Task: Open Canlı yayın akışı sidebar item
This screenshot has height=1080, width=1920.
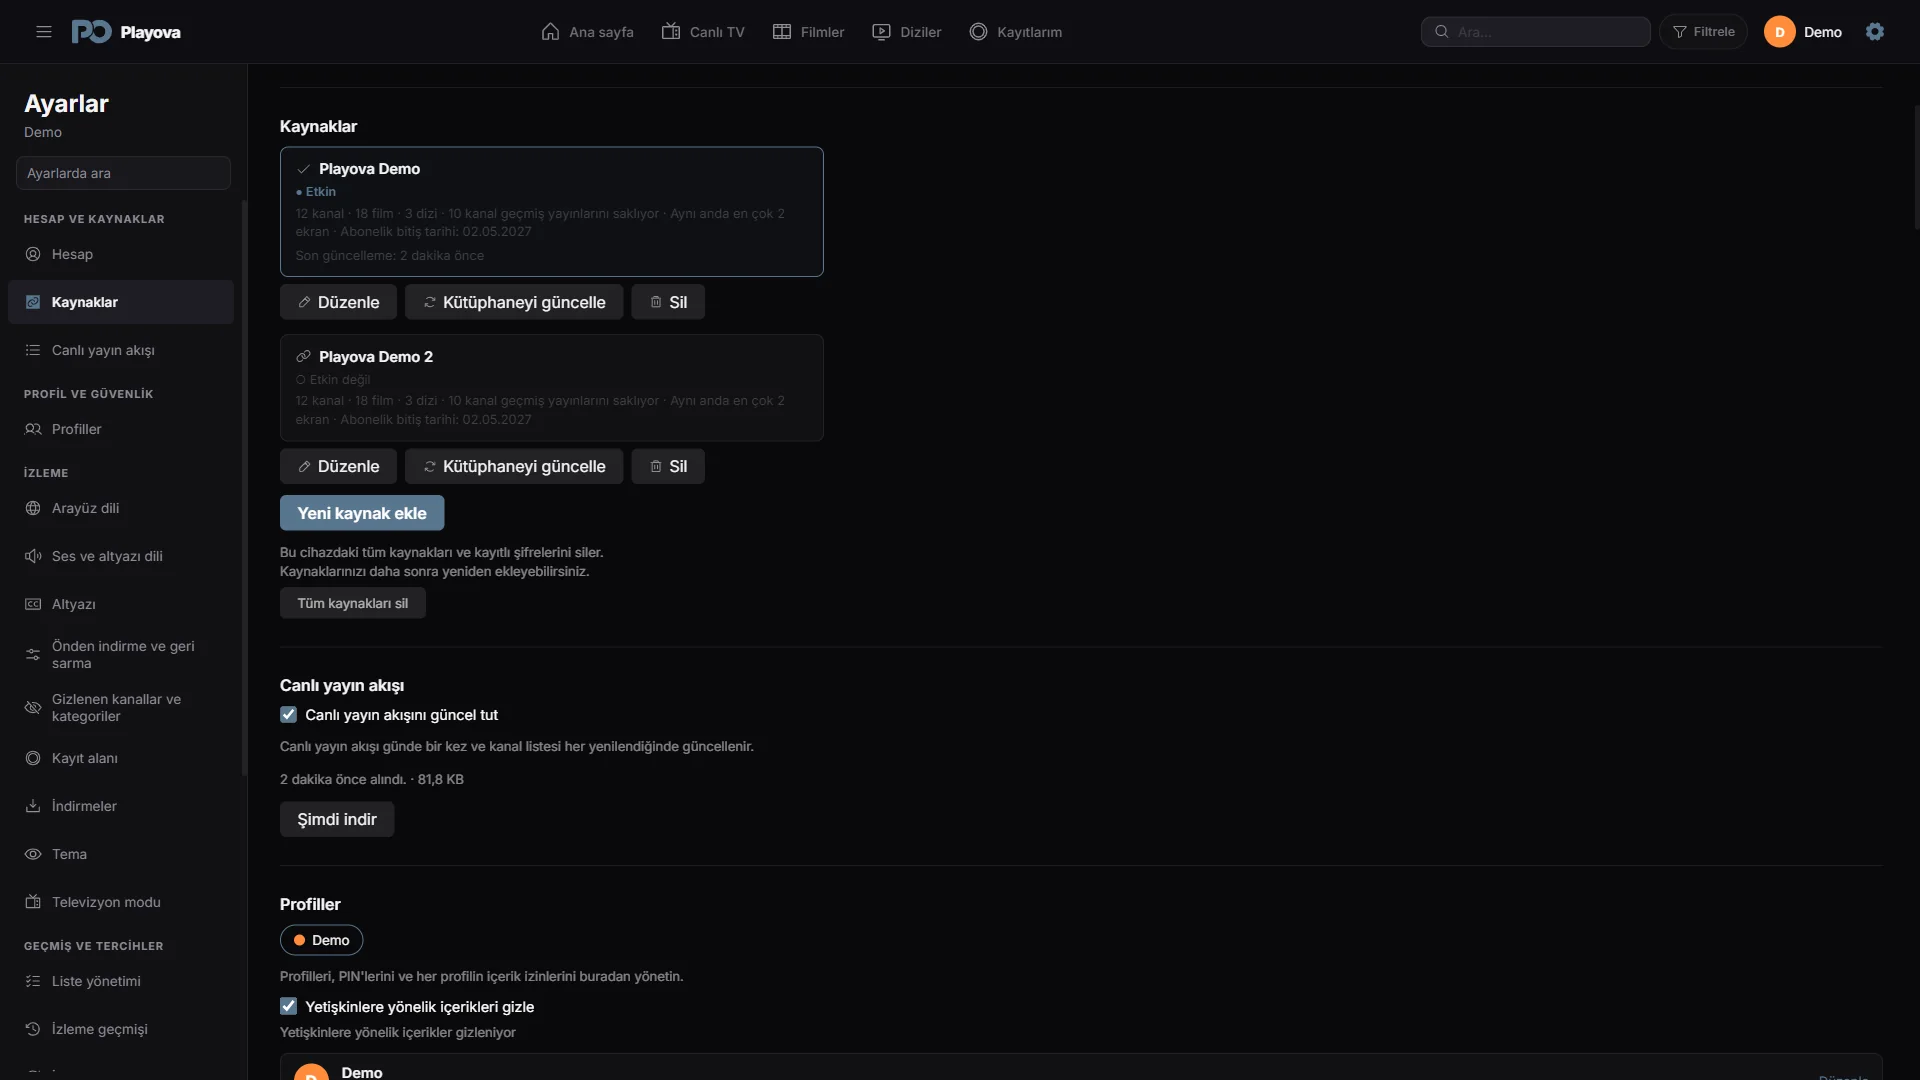Action: (121, 350)
